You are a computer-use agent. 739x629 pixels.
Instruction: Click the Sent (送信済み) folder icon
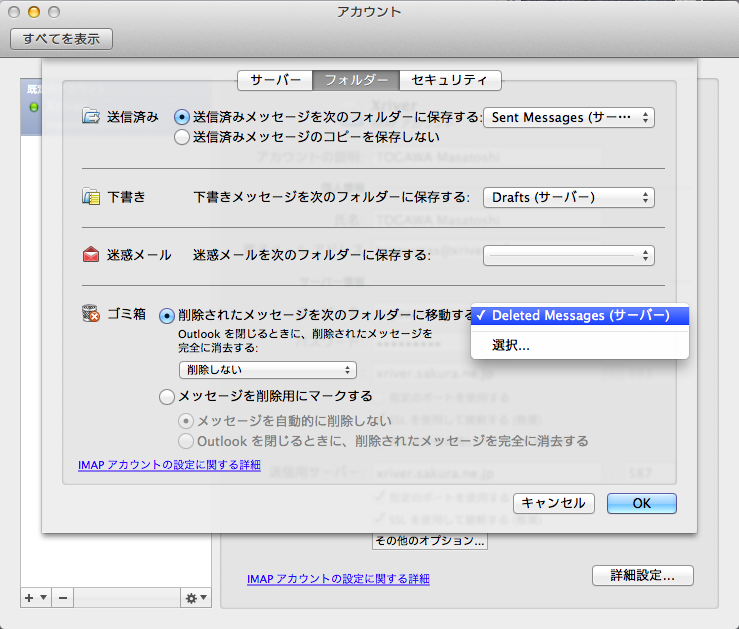point(91,117)
